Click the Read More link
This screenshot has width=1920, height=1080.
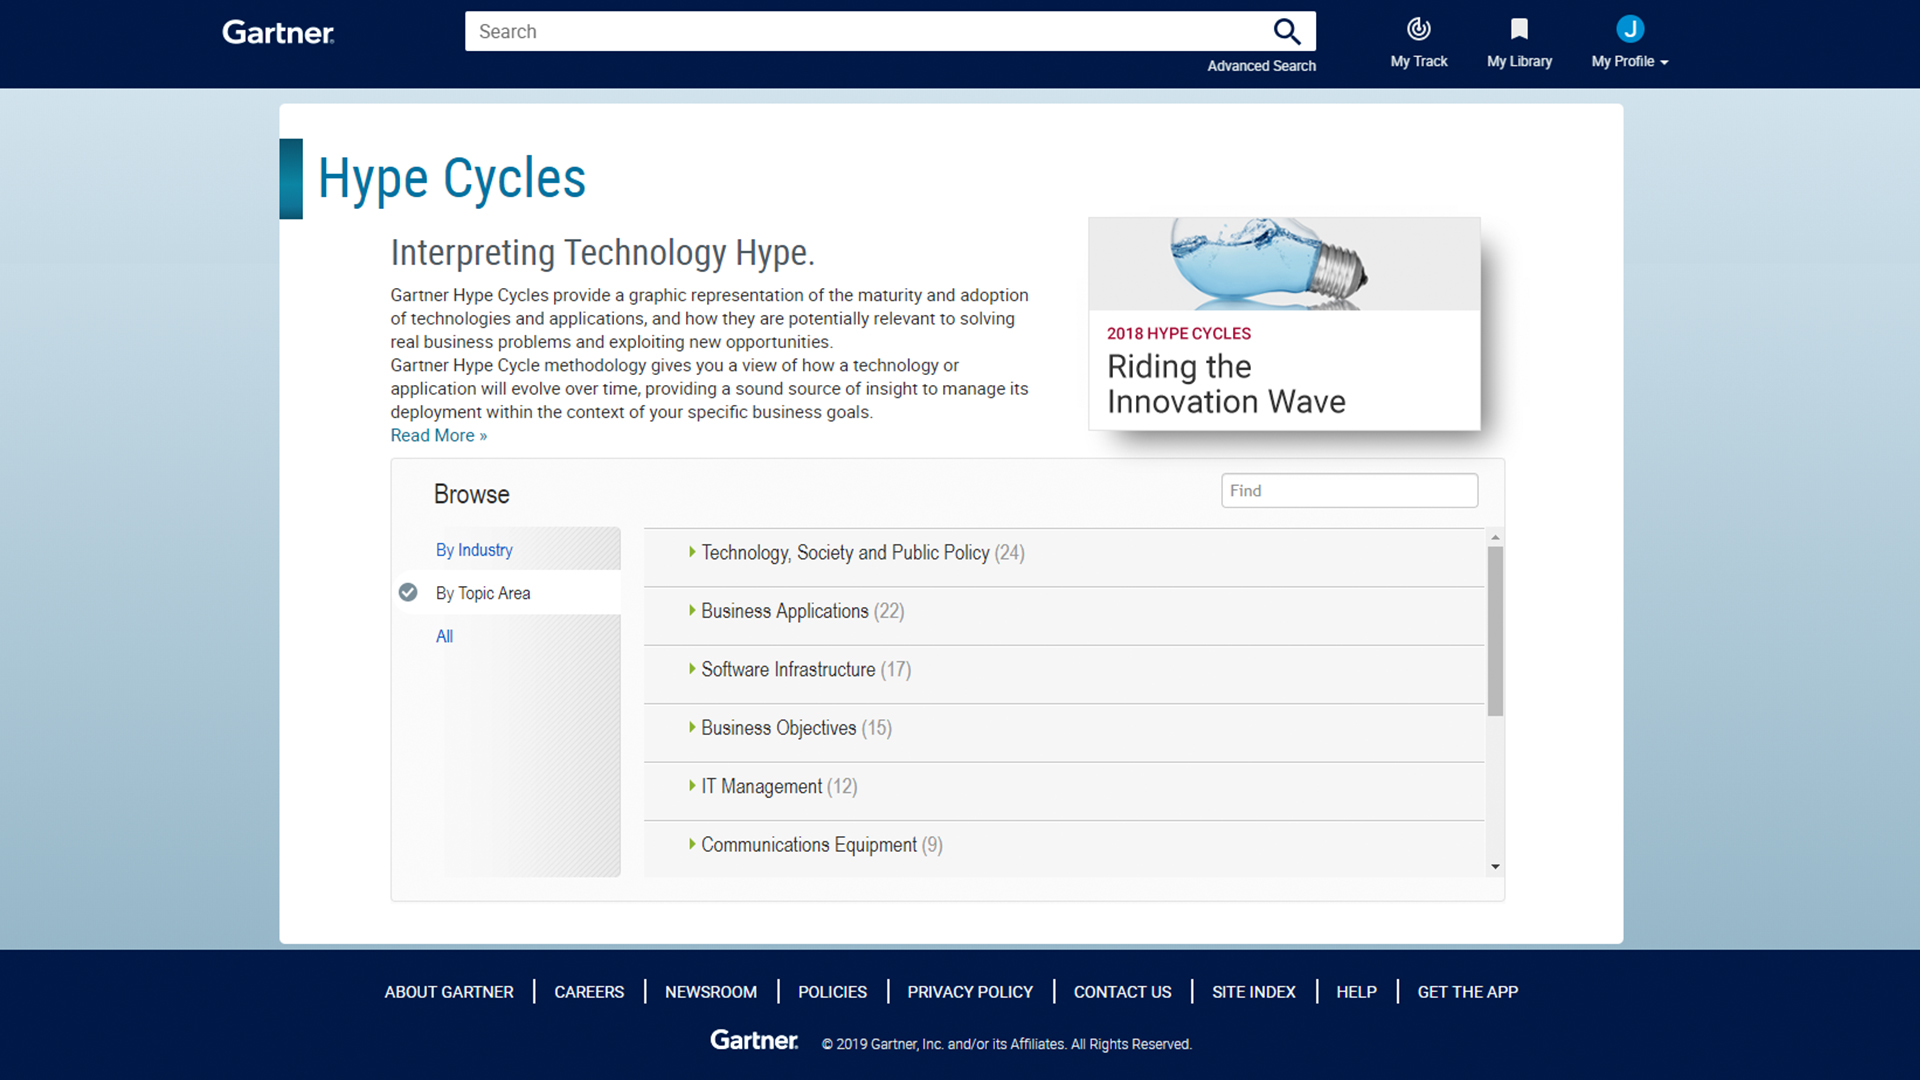coord(438,435)
